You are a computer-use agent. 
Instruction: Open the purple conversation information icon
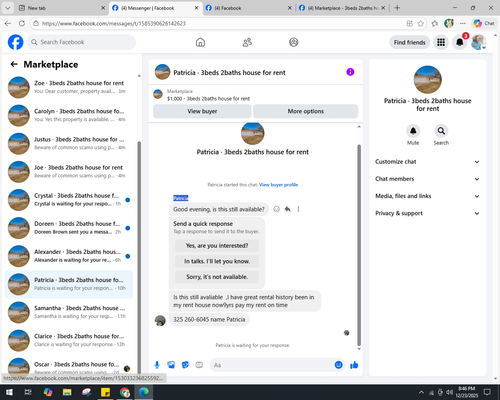point(350,72)
